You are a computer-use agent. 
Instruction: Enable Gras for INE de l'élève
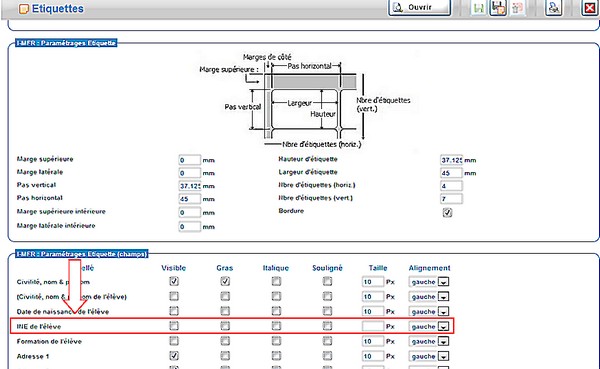click(225, 326)
